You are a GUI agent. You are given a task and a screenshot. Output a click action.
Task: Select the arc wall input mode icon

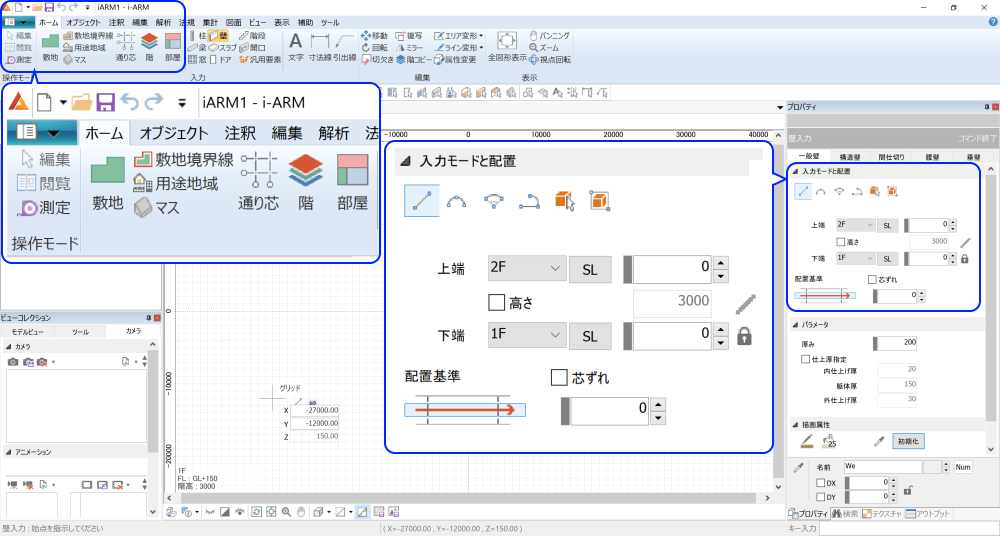coord(821,191)
